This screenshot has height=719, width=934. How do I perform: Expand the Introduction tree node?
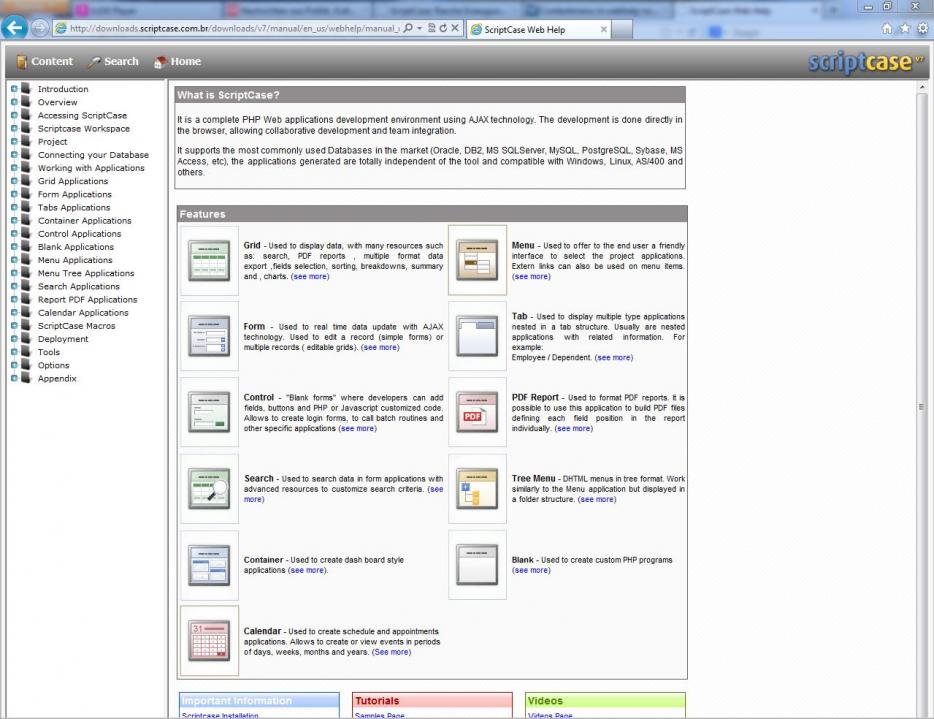[14, 89]
